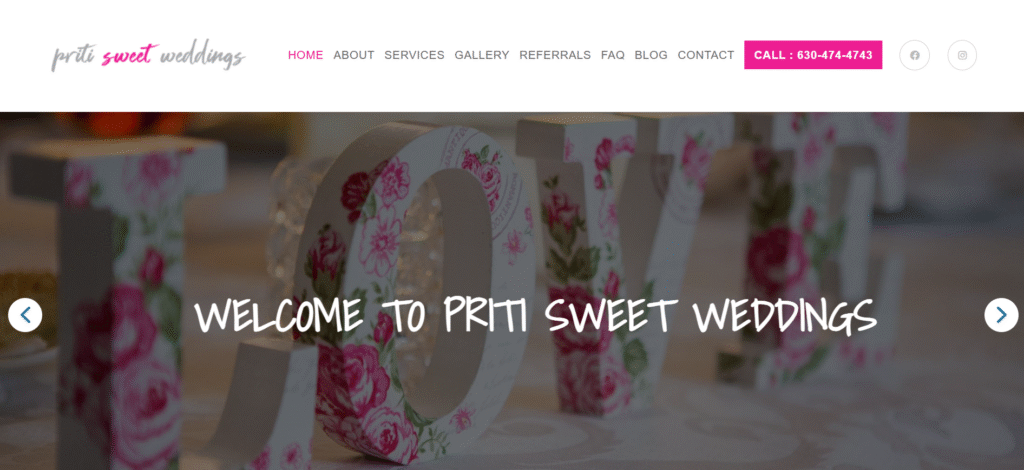Click the priti sweet weddings logo
The image size is (1024, 470).
tap(148, 56)
